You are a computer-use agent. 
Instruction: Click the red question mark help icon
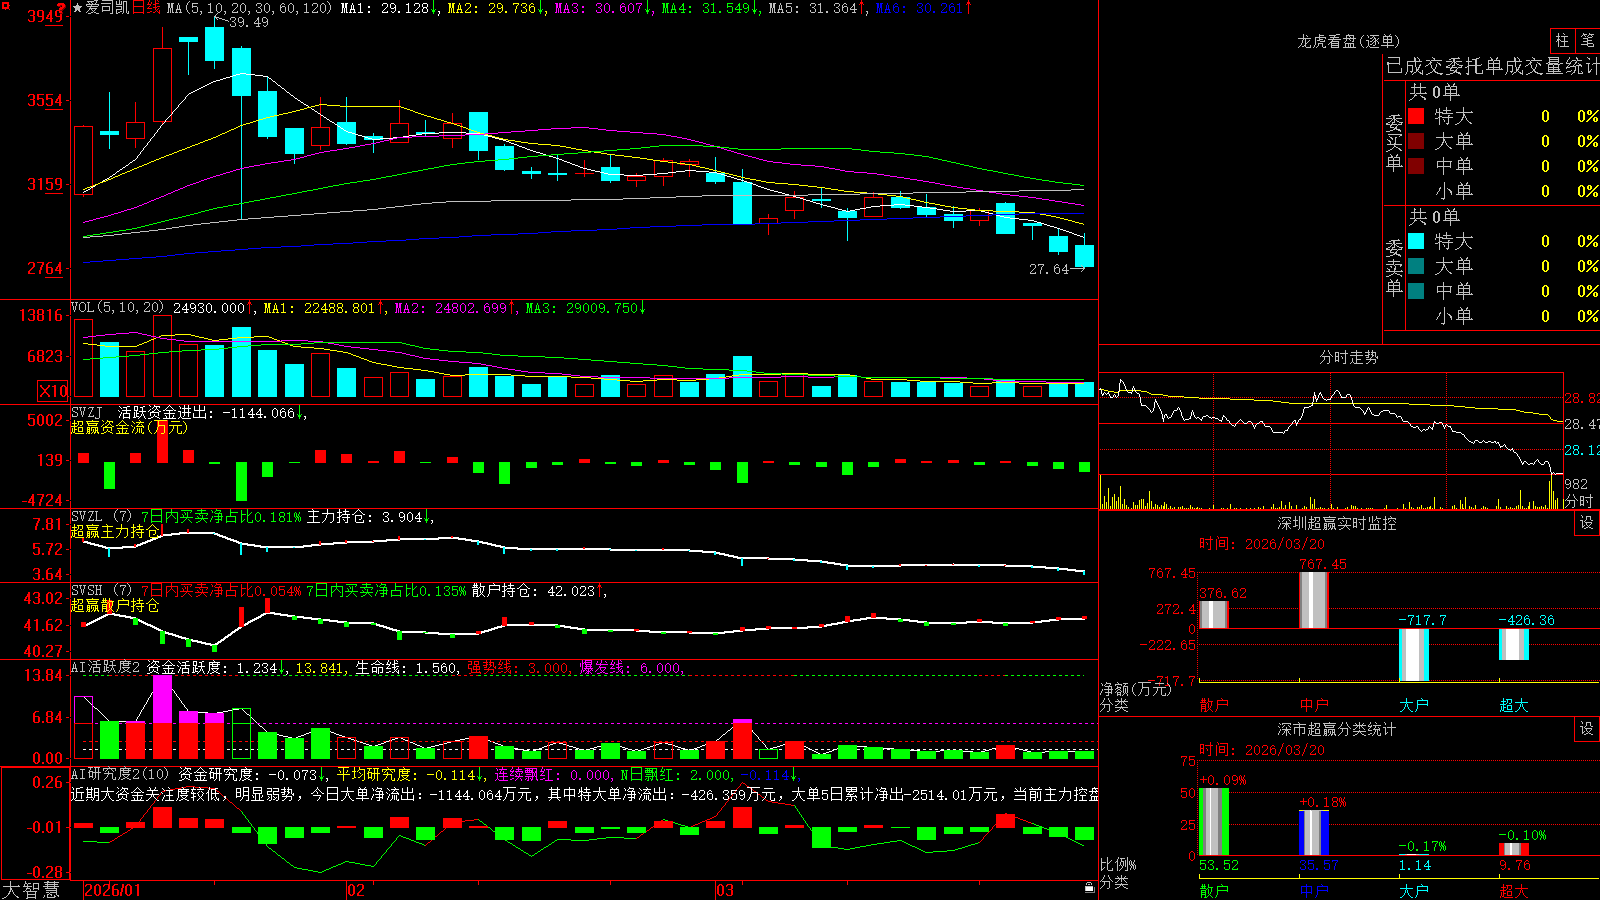tap(61, 8)
